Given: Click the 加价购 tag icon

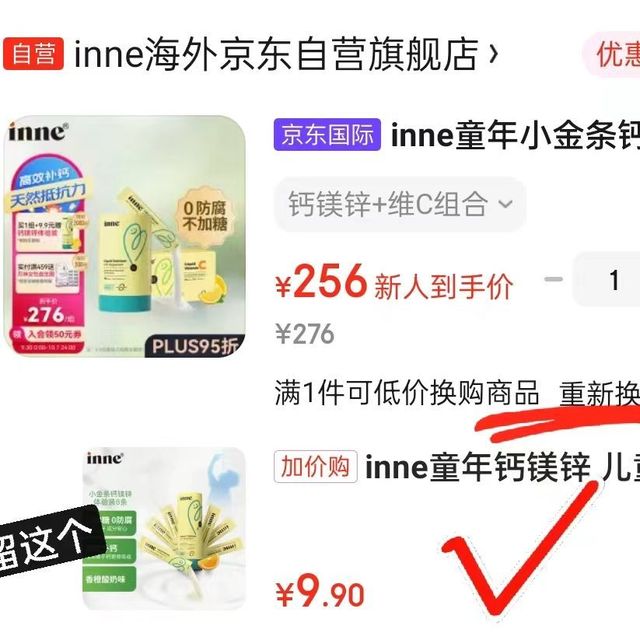Looking at the screenshot, I should [x=316, y=467].
